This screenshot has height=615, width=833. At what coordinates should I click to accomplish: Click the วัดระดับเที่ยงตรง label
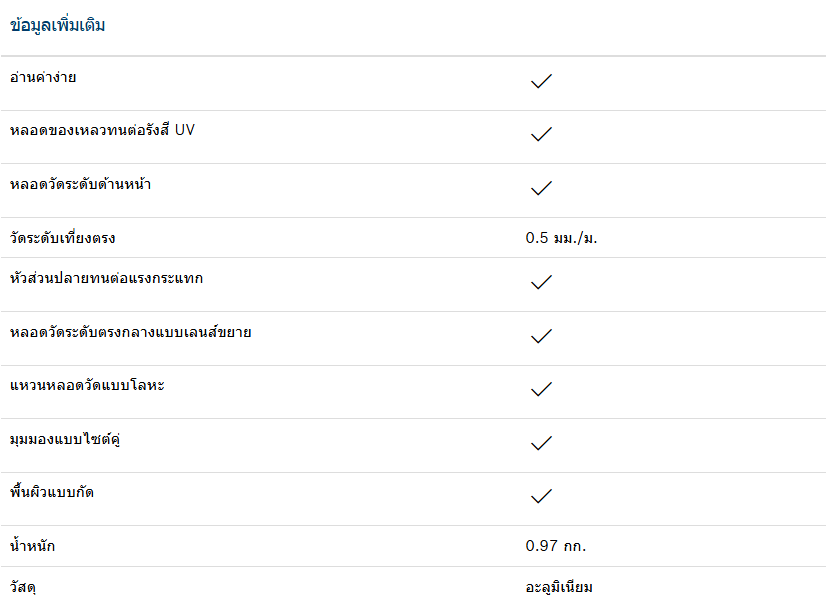pos(63,237)
